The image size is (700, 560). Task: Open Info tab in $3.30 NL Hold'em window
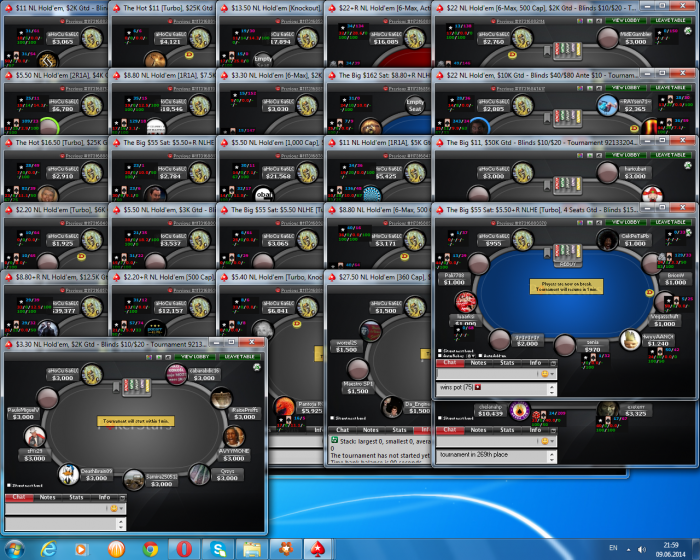click(x=104, y=497)
